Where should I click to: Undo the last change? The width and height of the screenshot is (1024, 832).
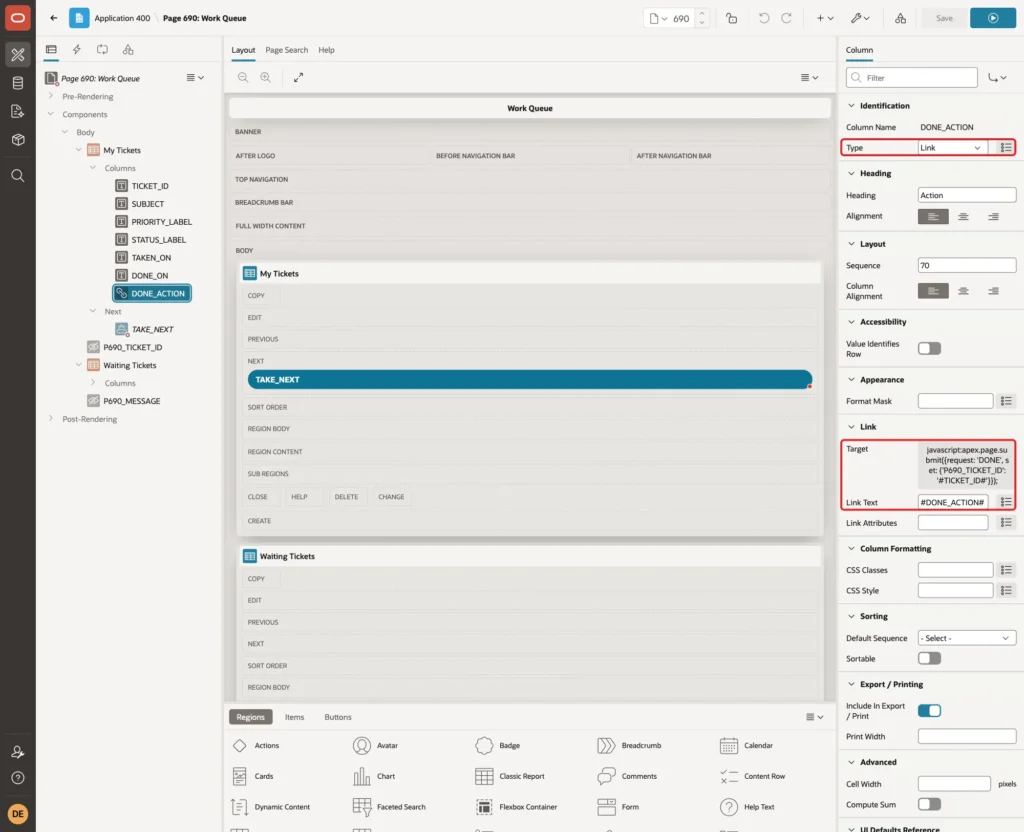[763, 18]
